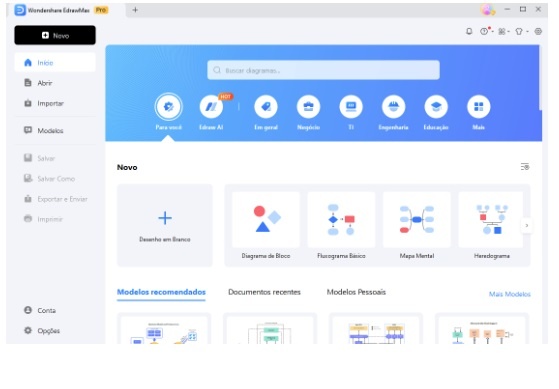Switch to Modelos Pessoais tab
The height and width of the screenshot is (389, 559).
(356, 292)
